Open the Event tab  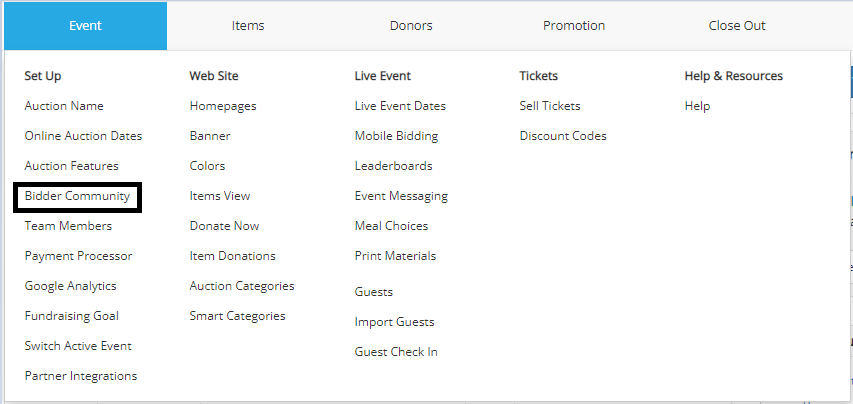click(x=85, y=26)
